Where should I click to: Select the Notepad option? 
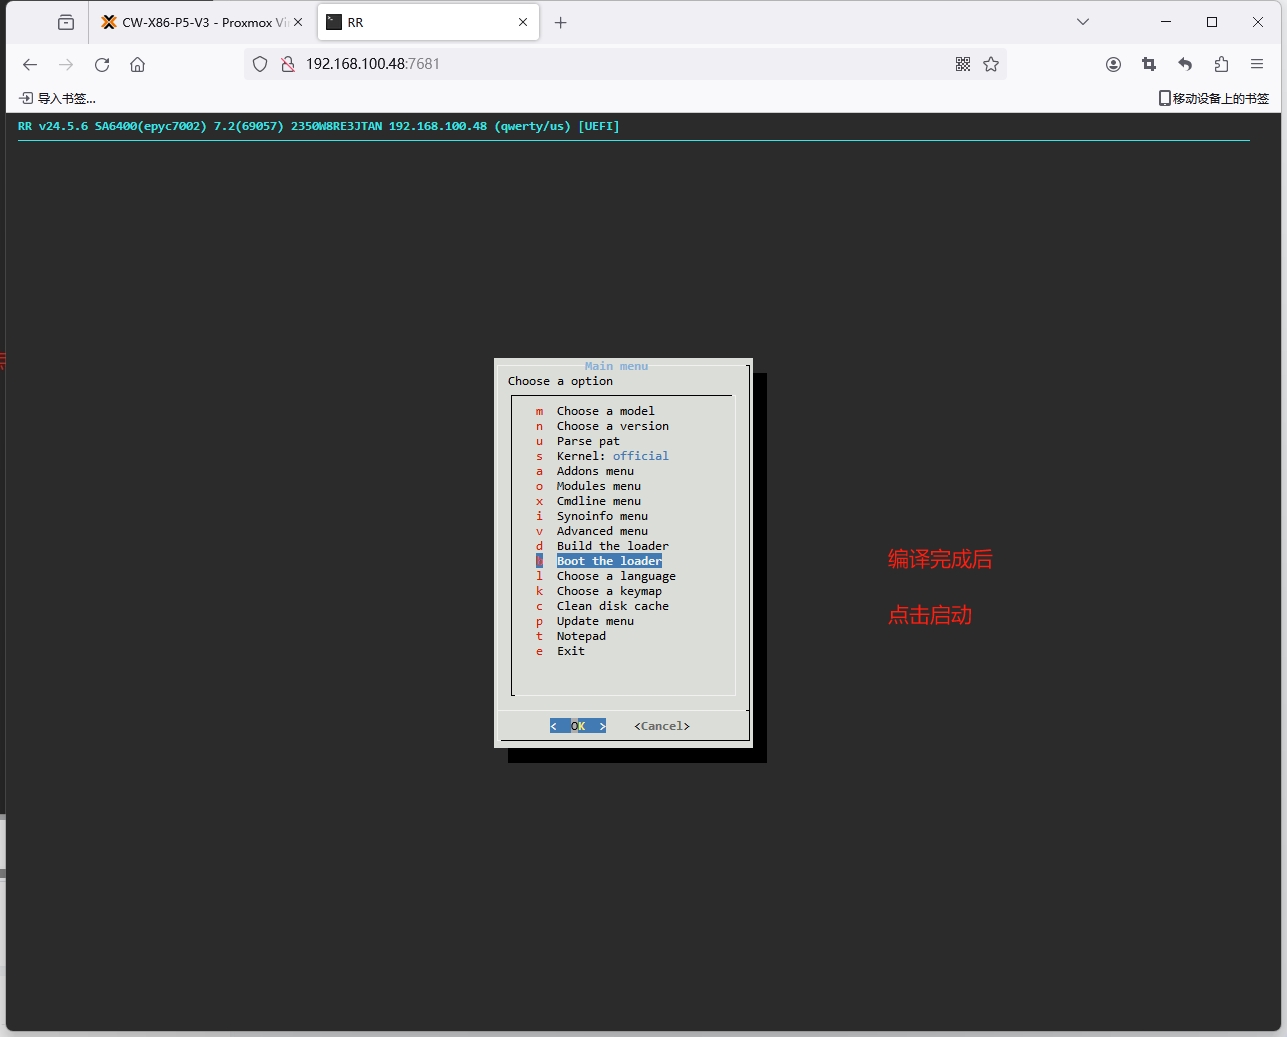(581, 636)
